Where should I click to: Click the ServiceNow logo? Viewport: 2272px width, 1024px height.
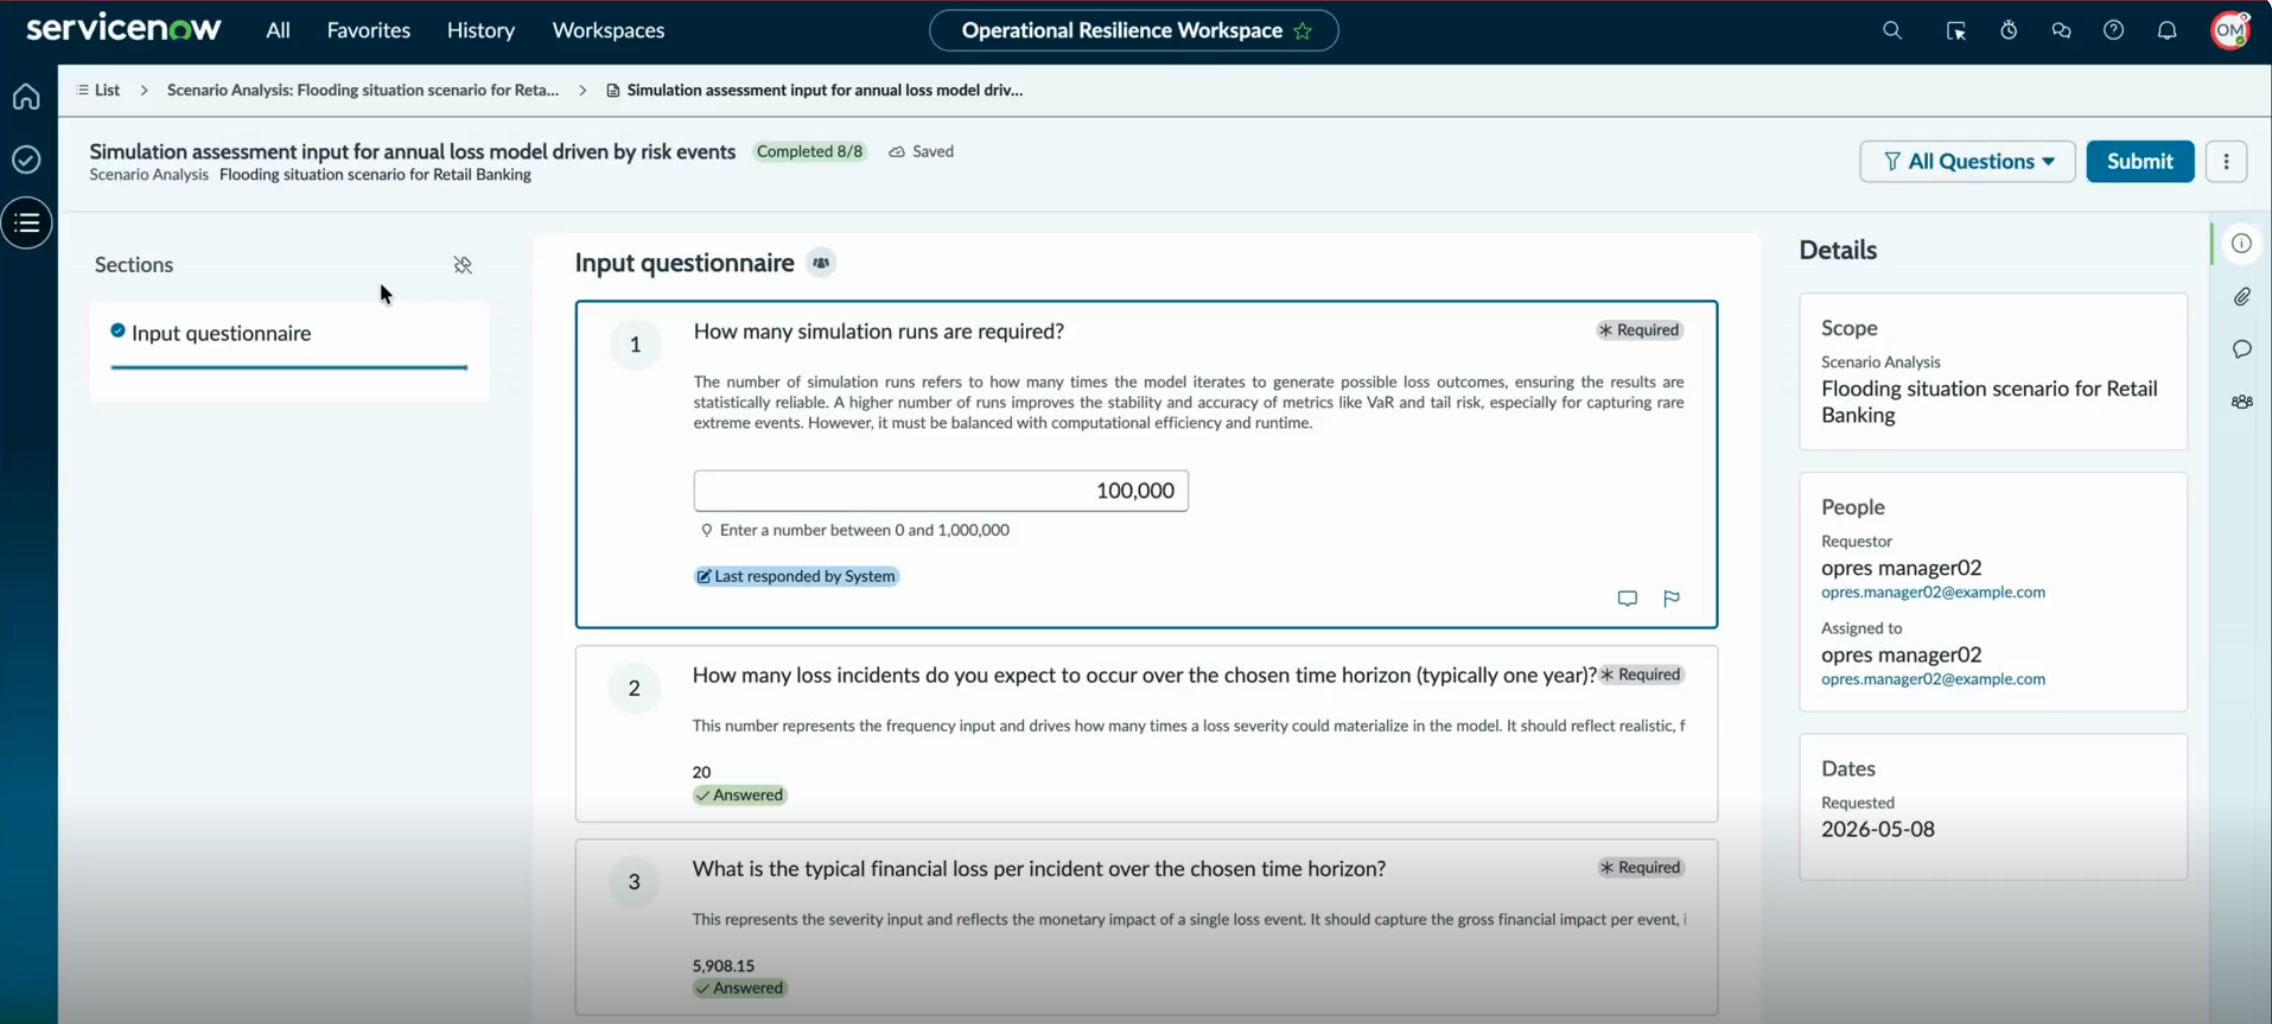(123, 29)
